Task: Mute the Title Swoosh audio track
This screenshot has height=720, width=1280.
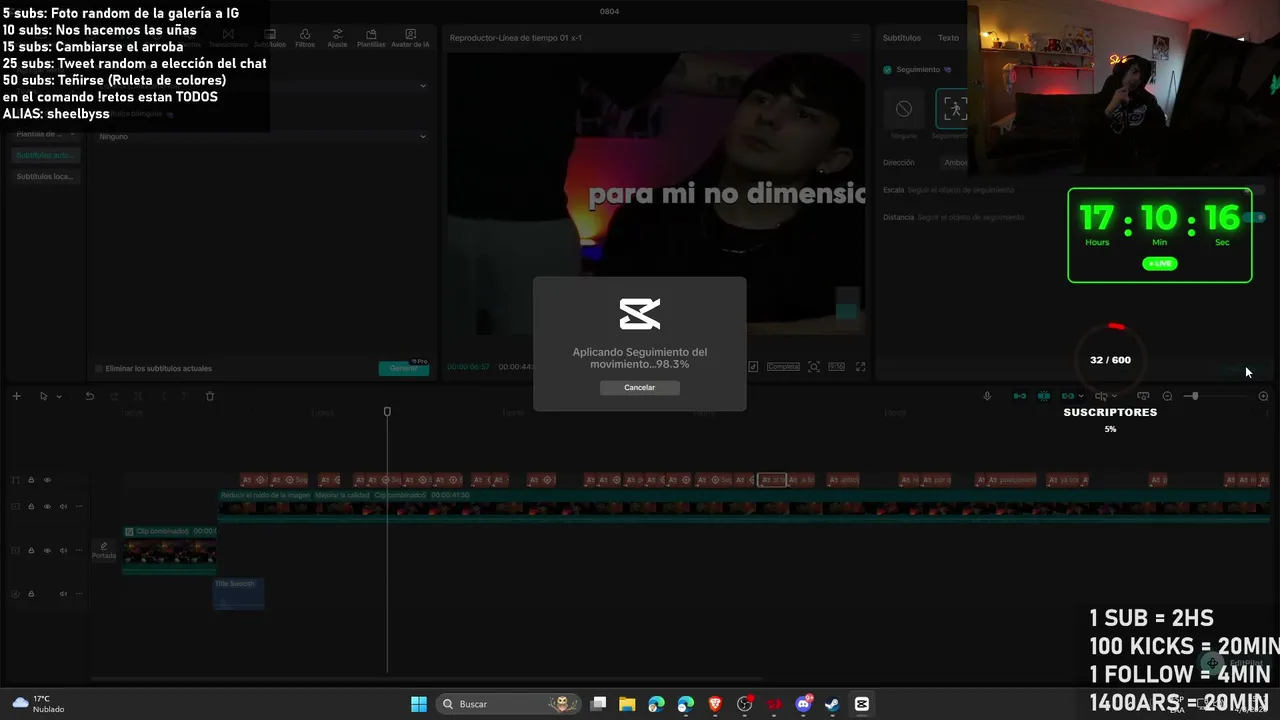Action: coord(63,594)
